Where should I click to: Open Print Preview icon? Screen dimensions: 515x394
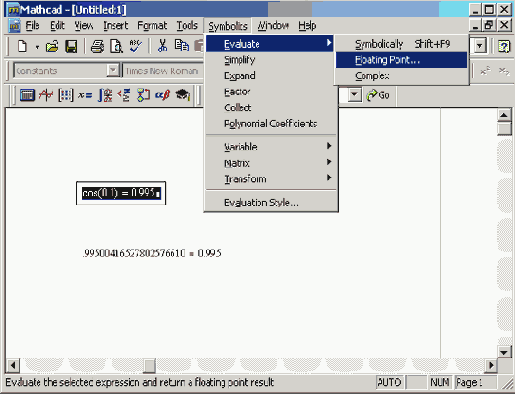(116, 46)
